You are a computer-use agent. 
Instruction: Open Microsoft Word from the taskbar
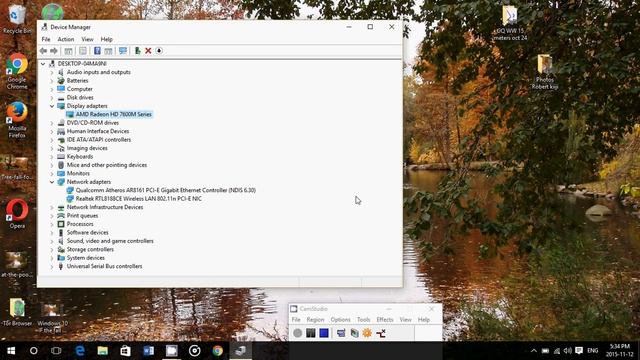pyautogui.click(x=149, y=351)
